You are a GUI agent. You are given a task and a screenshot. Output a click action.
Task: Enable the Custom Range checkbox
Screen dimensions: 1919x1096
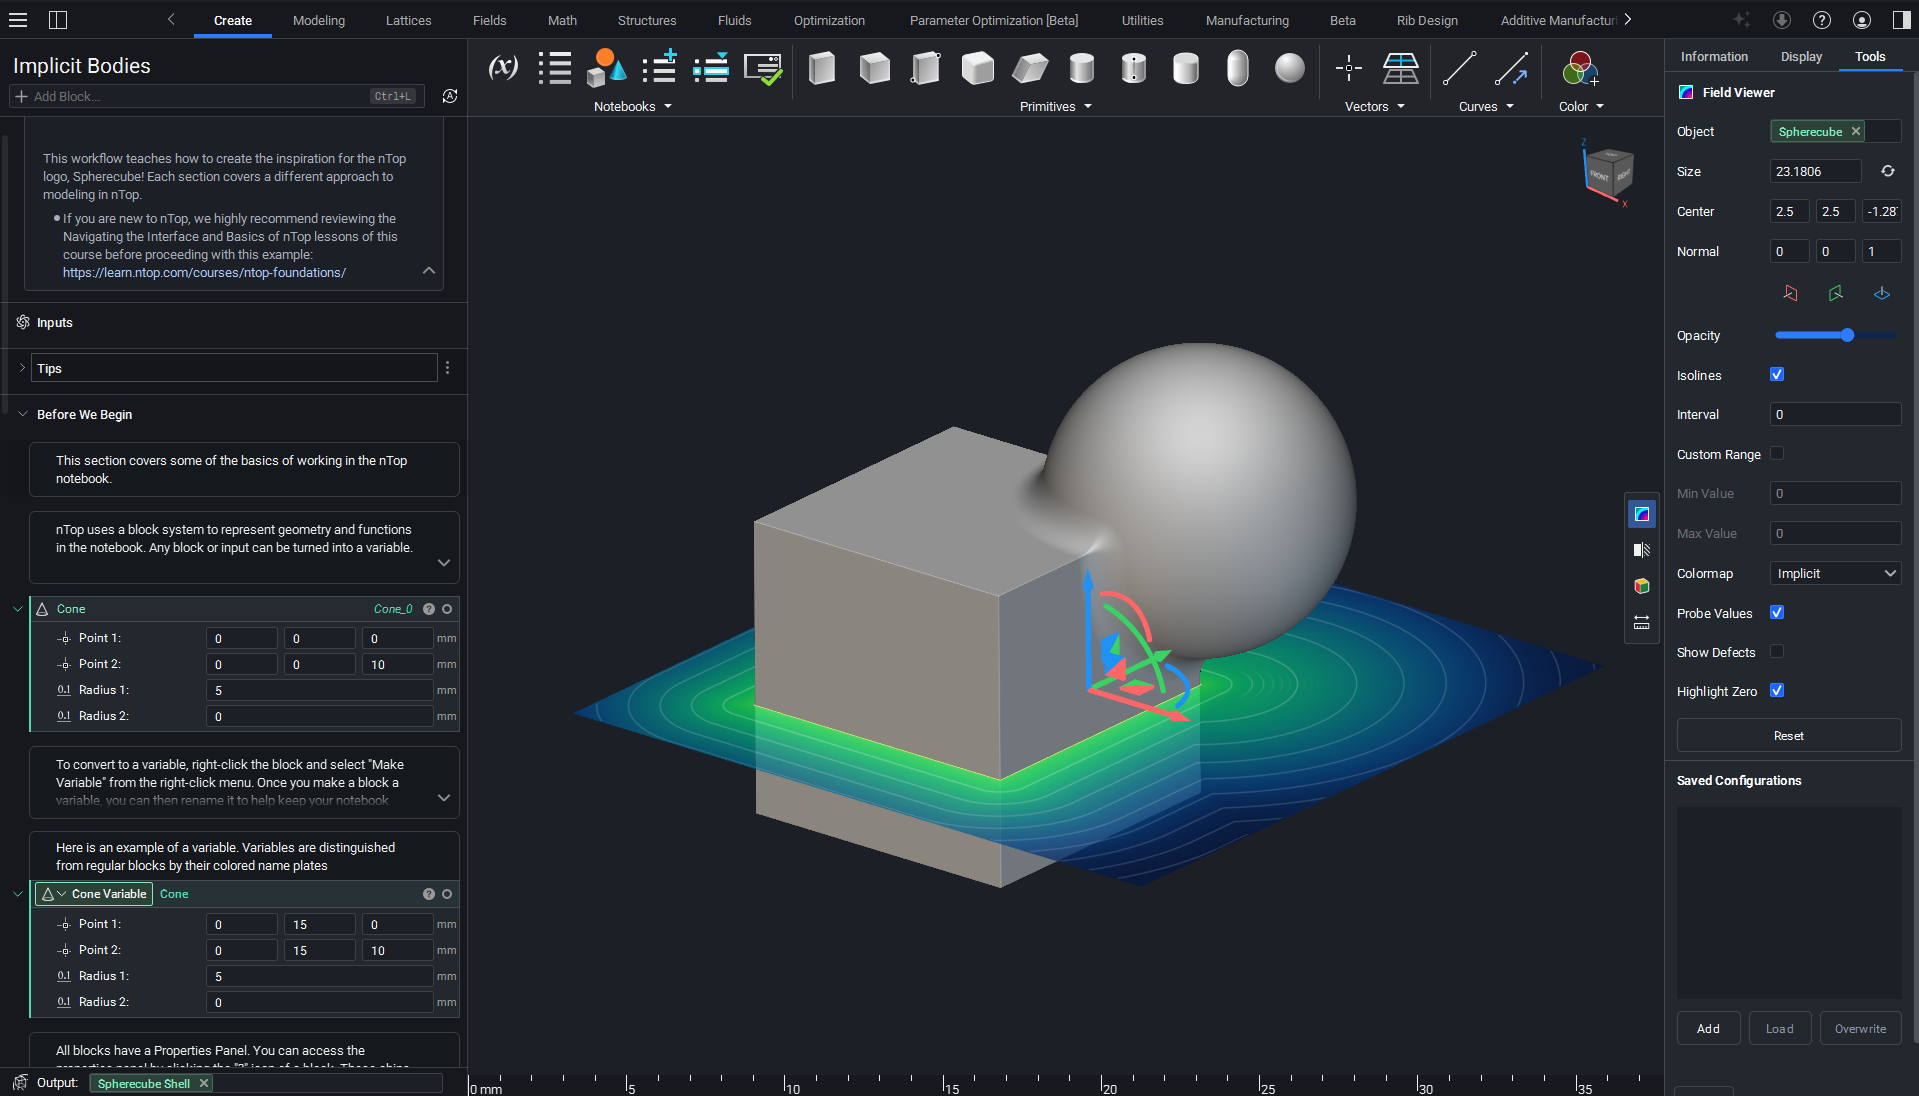click(x=1777, y=453)
